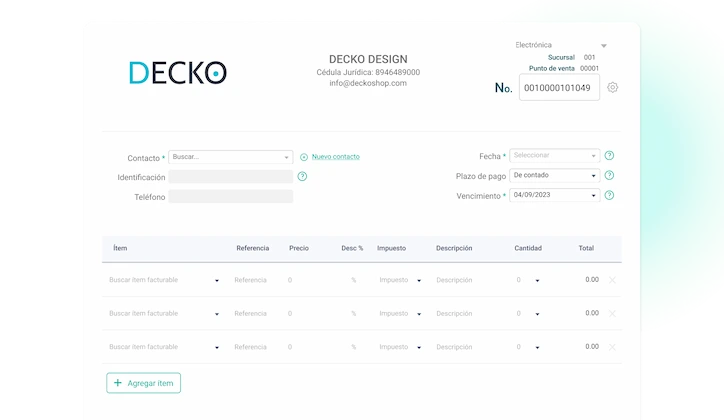The height and width of the screenshot is (420, 724).
Task: Click Descripción column header
Action: 454,248
